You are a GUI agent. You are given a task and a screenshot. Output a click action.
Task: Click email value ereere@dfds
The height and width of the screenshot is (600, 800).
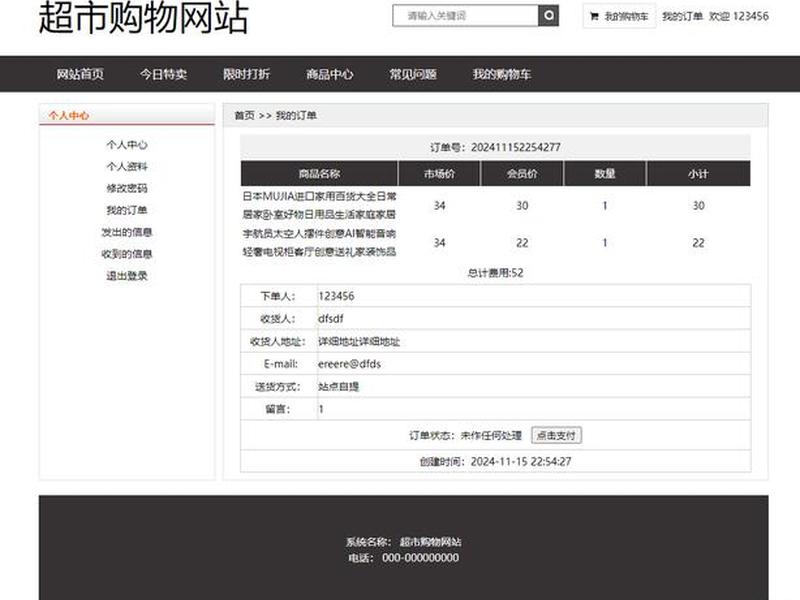coord(349,364)
